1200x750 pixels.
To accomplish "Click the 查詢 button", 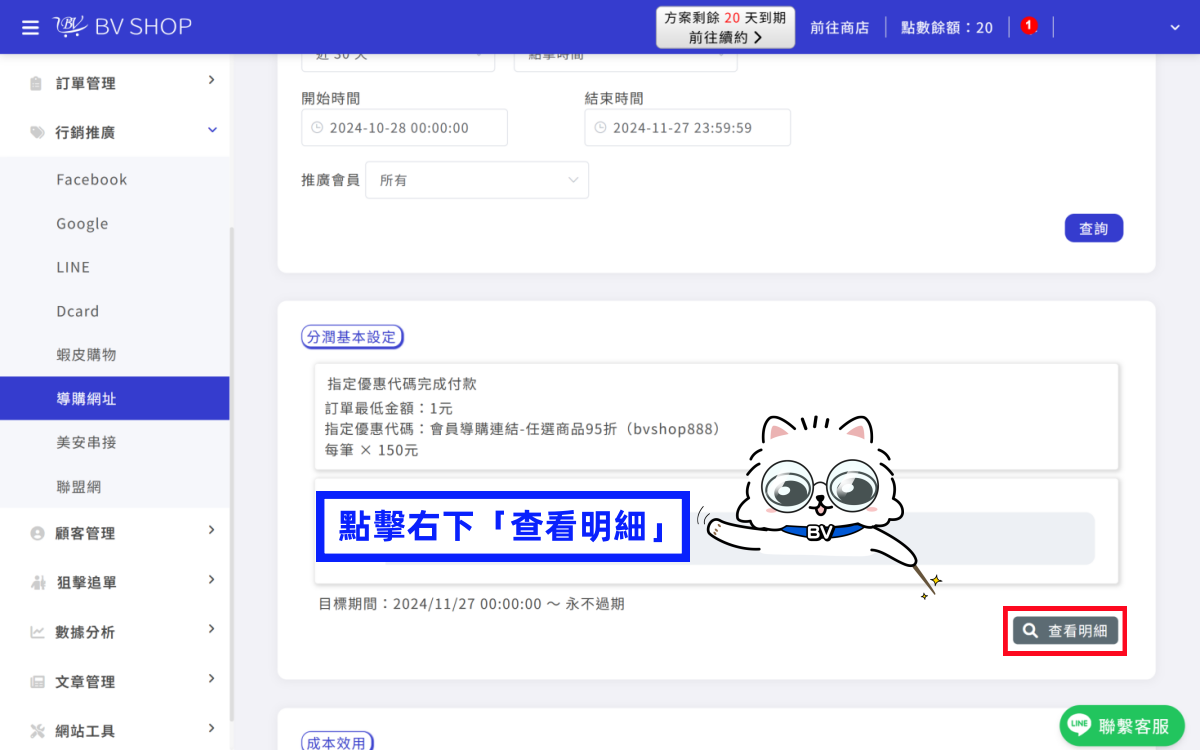I will (x=1094, y=228).
